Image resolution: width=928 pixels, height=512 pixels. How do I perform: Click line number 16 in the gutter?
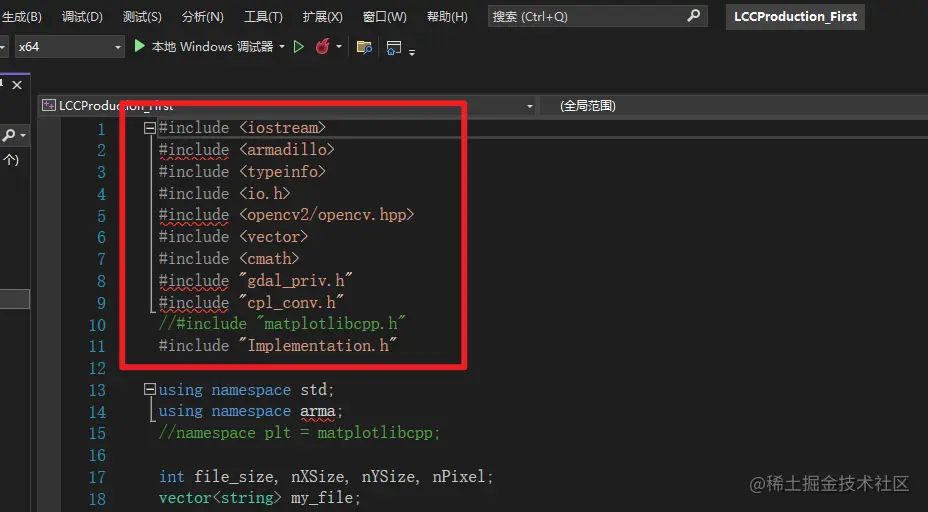[x=97, y=455]
